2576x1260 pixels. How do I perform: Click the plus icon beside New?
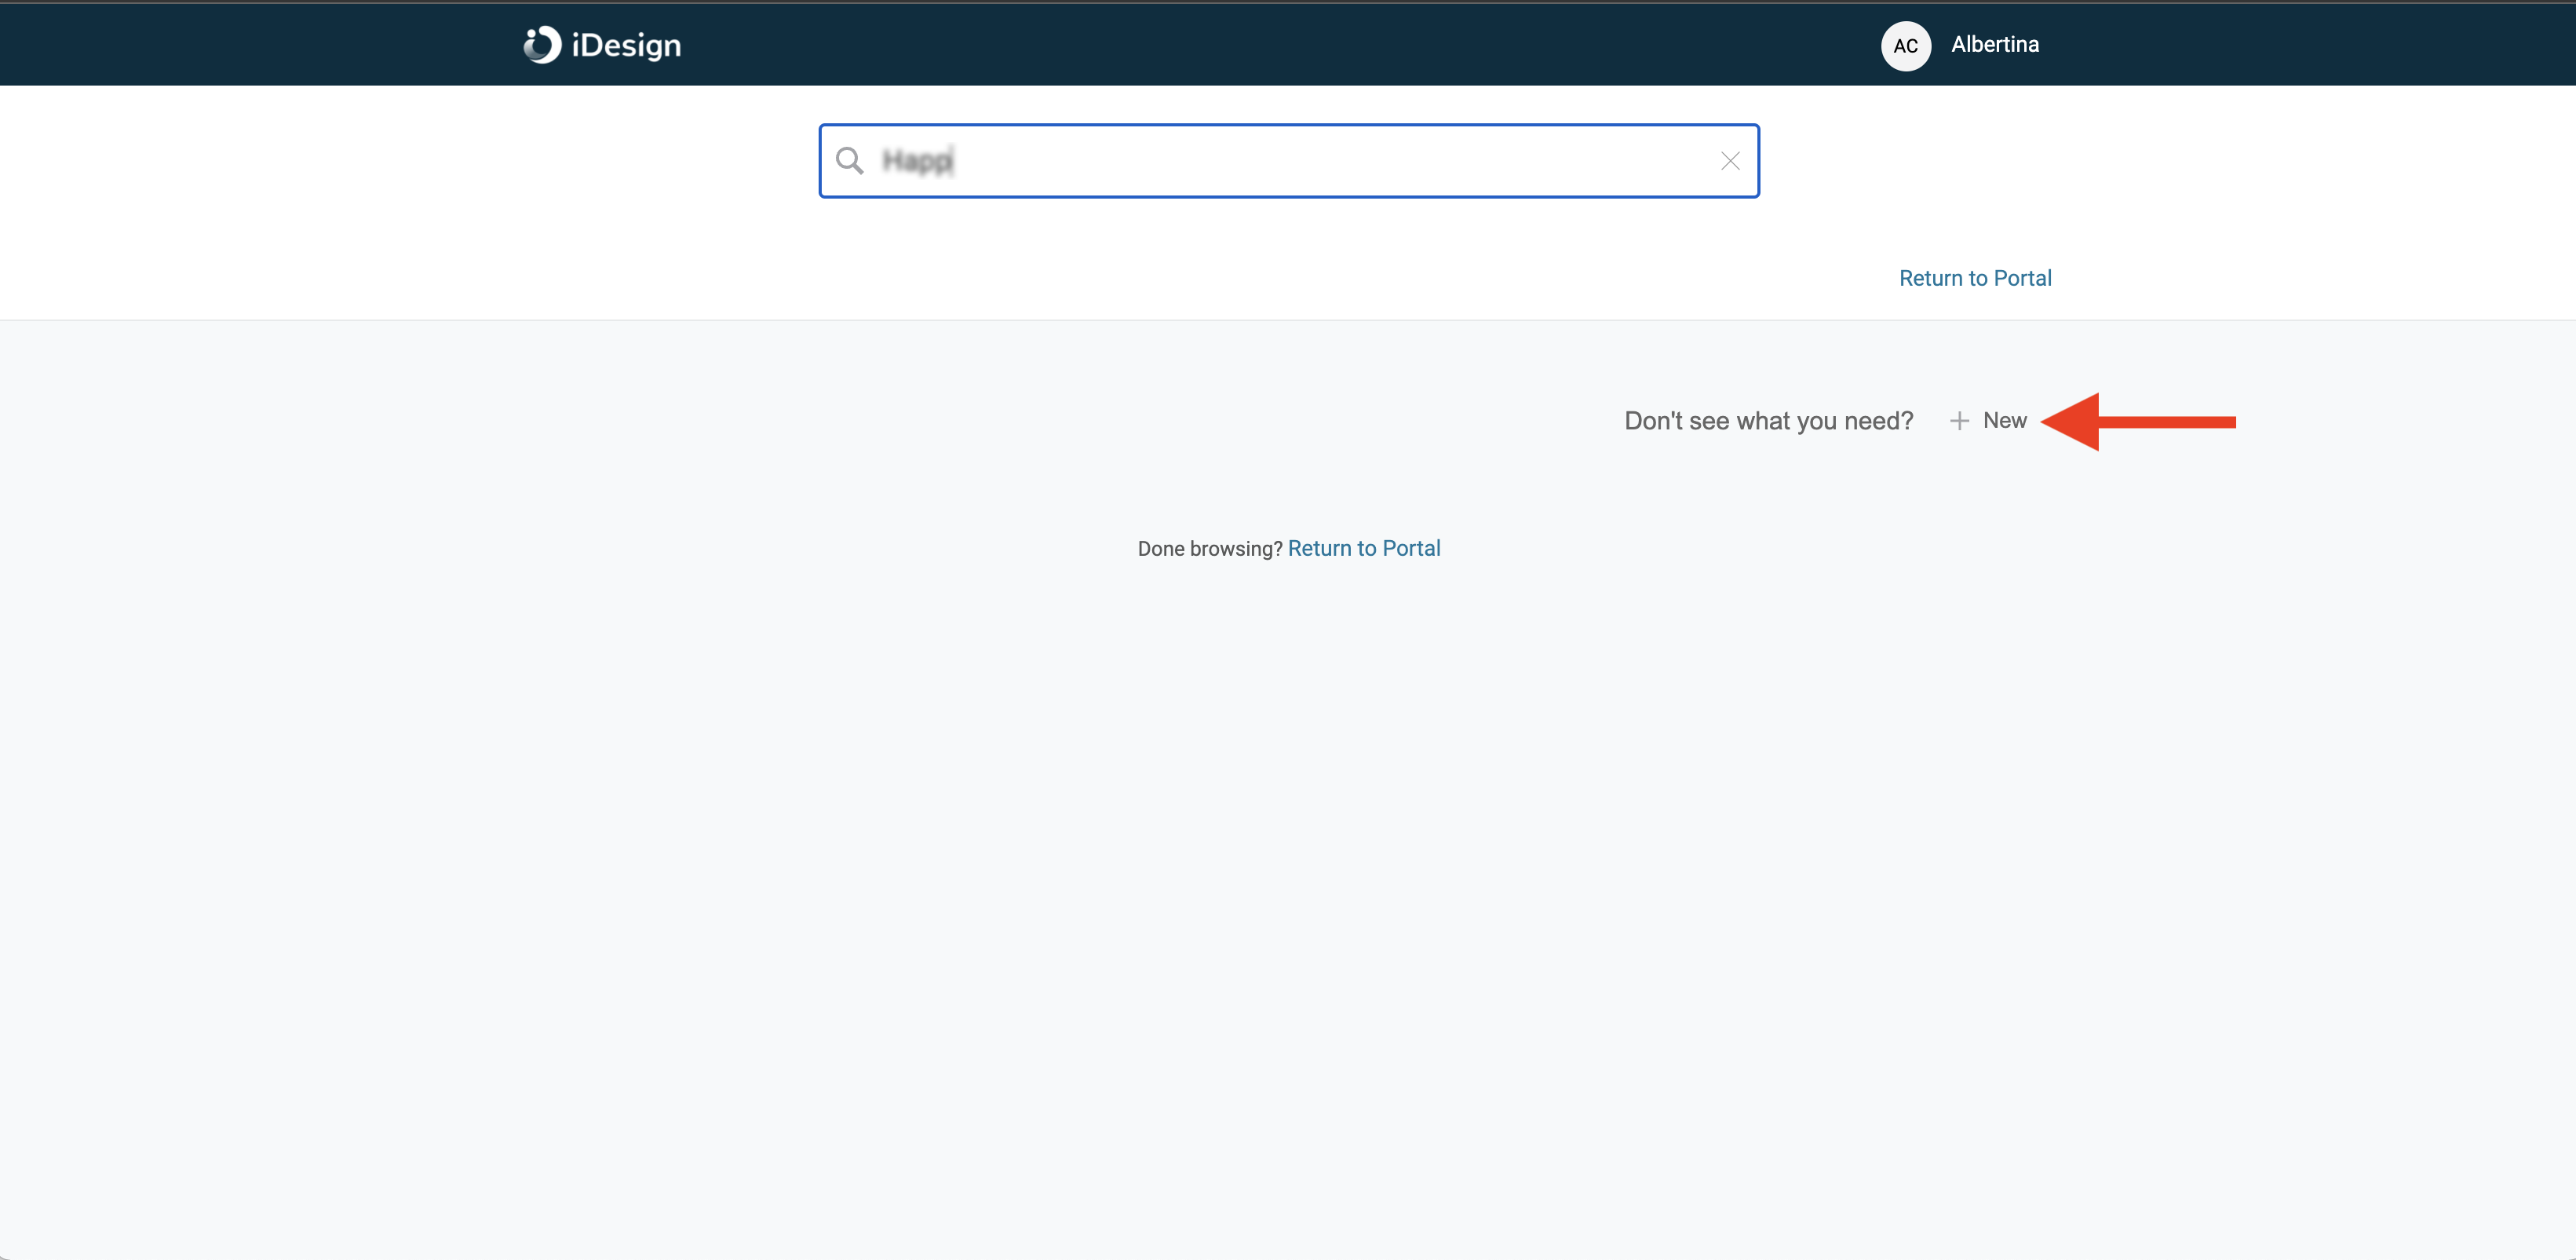click(x=1959, y=421)
